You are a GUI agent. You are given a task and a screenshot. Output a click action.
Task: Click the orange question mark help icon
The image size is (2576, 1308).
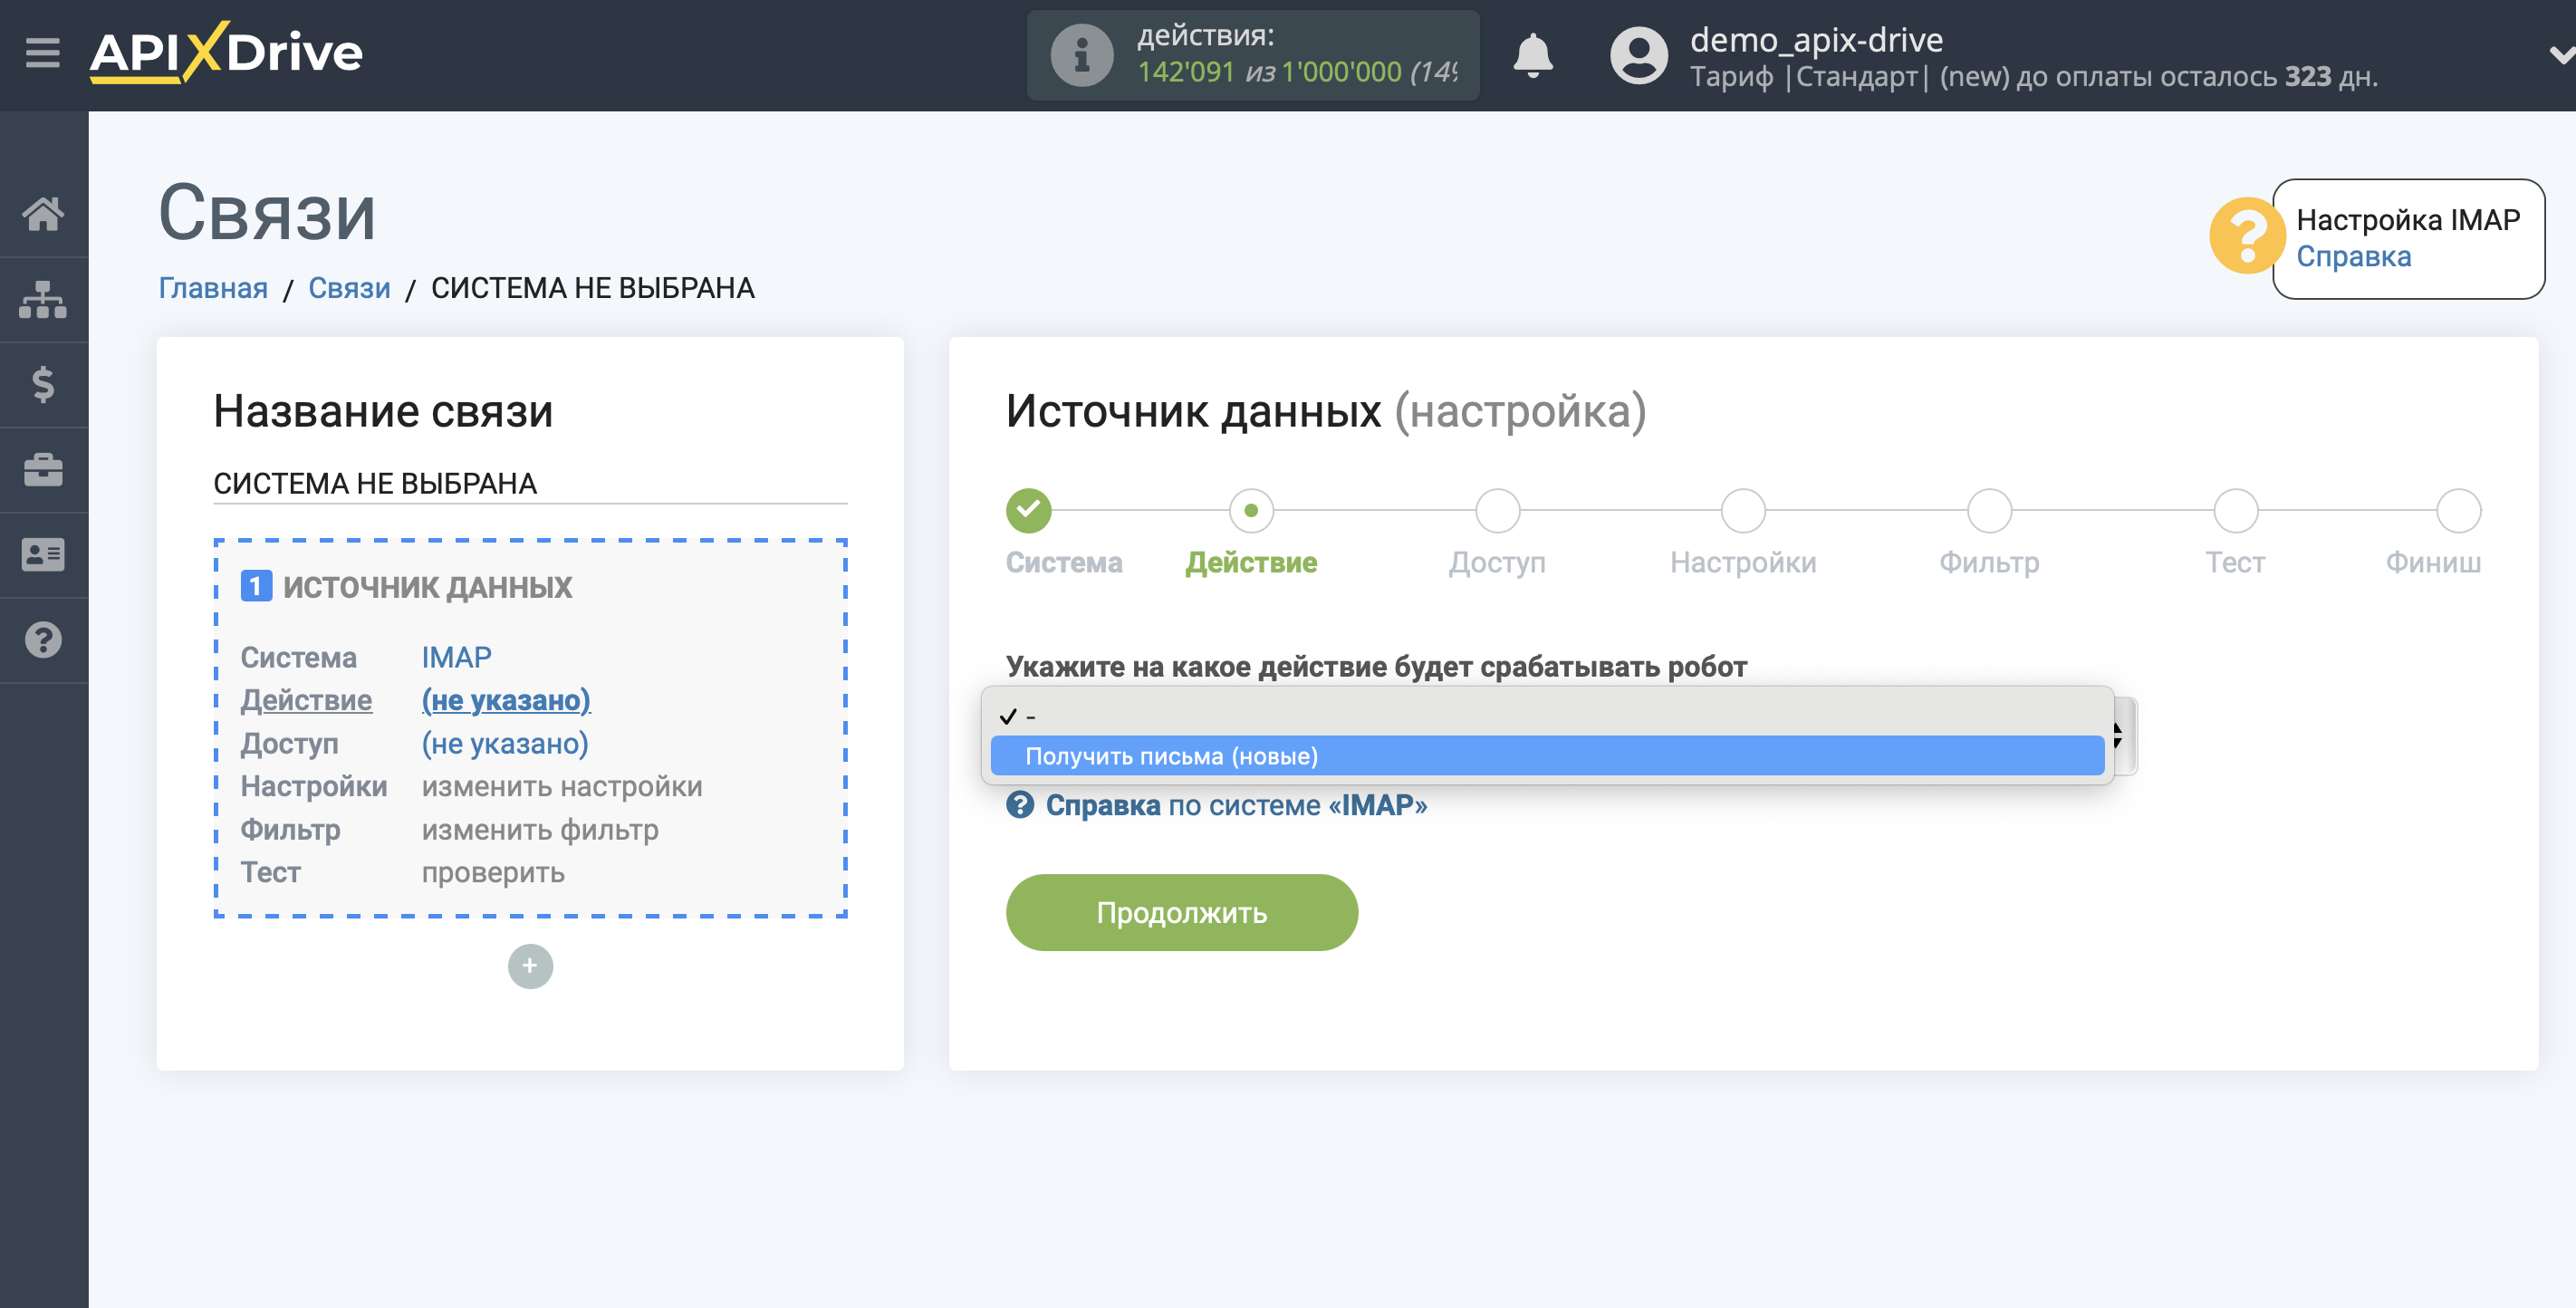[2246, 236]
